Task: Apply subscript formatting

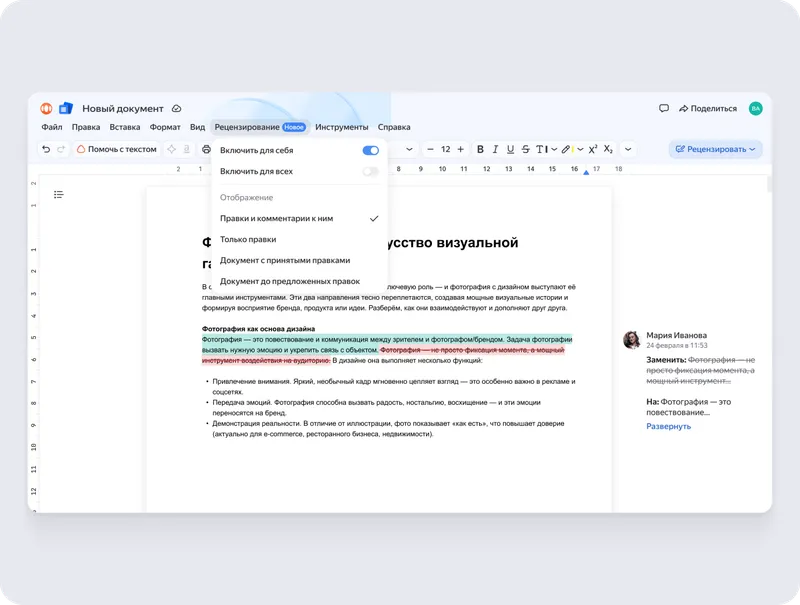Action: [608, 149]
